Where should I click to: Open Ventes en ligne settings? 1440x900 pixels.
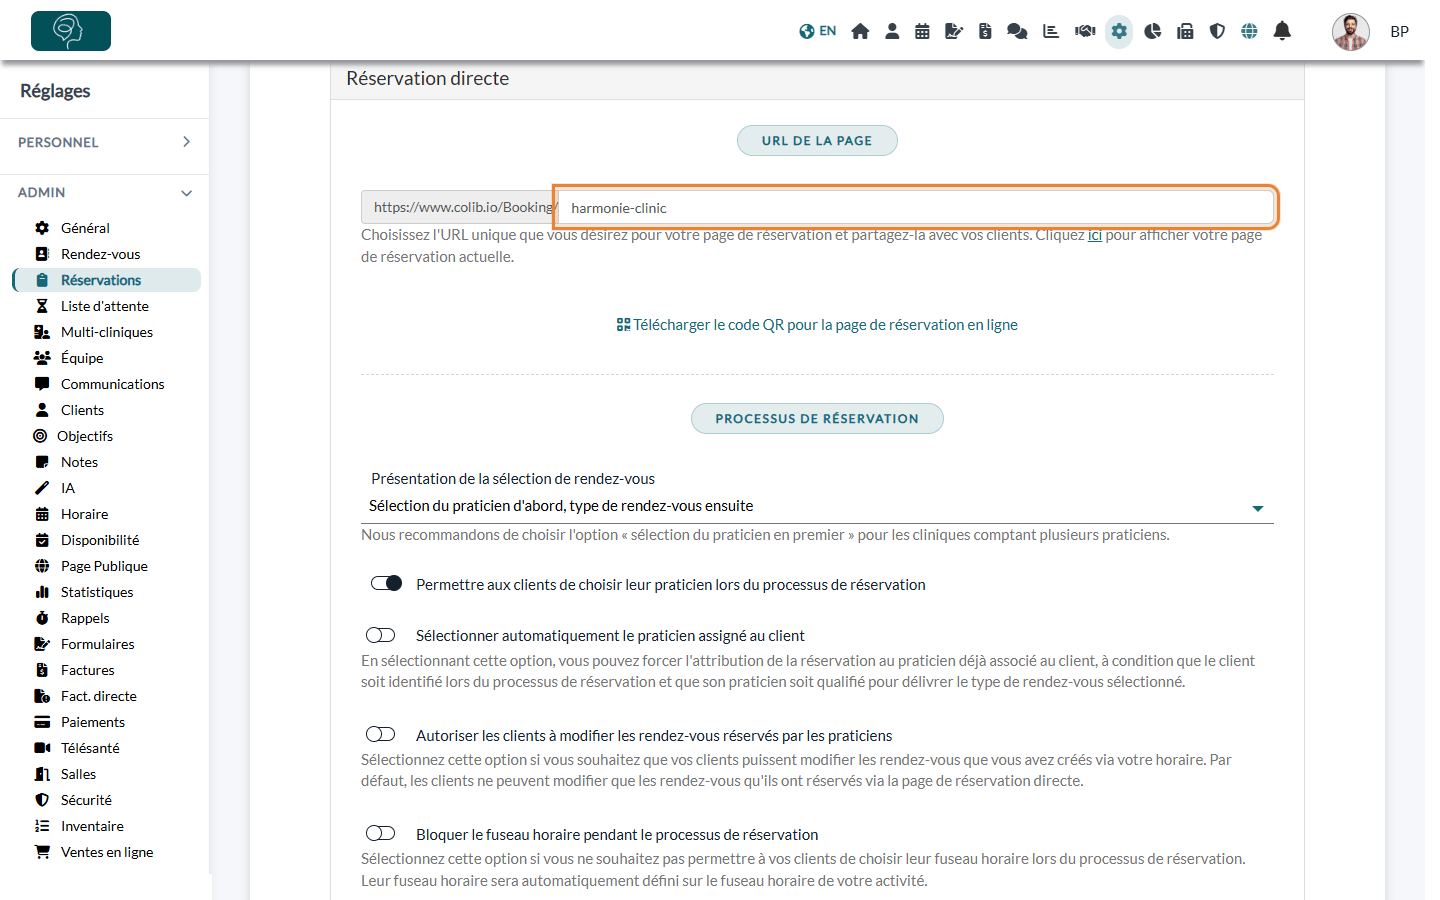coord(106,852)
